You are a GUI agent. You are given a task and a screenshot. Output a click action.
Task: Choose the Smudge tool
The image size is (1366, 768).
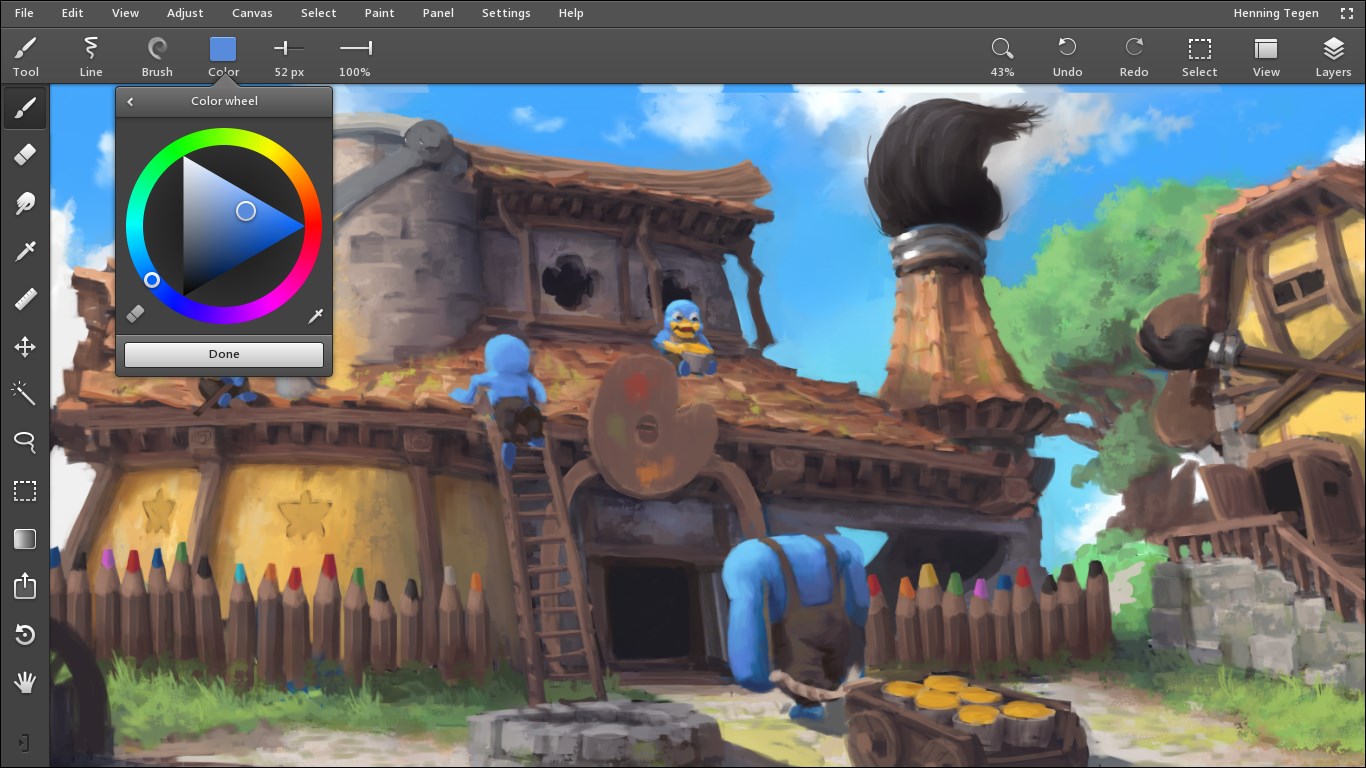pos(24,203)
